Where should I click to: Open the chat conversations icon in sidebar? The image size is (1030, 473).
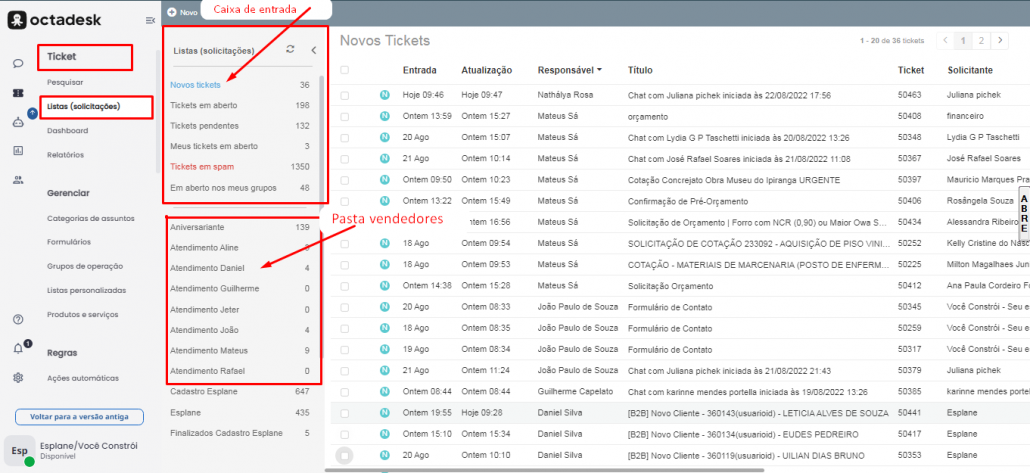[18, 63]
